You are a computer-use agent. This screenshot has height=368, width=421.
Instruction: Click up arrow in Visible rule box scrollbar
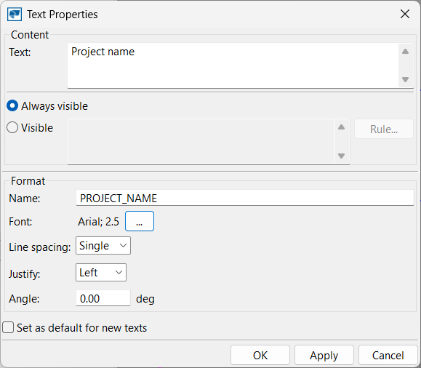341,127
